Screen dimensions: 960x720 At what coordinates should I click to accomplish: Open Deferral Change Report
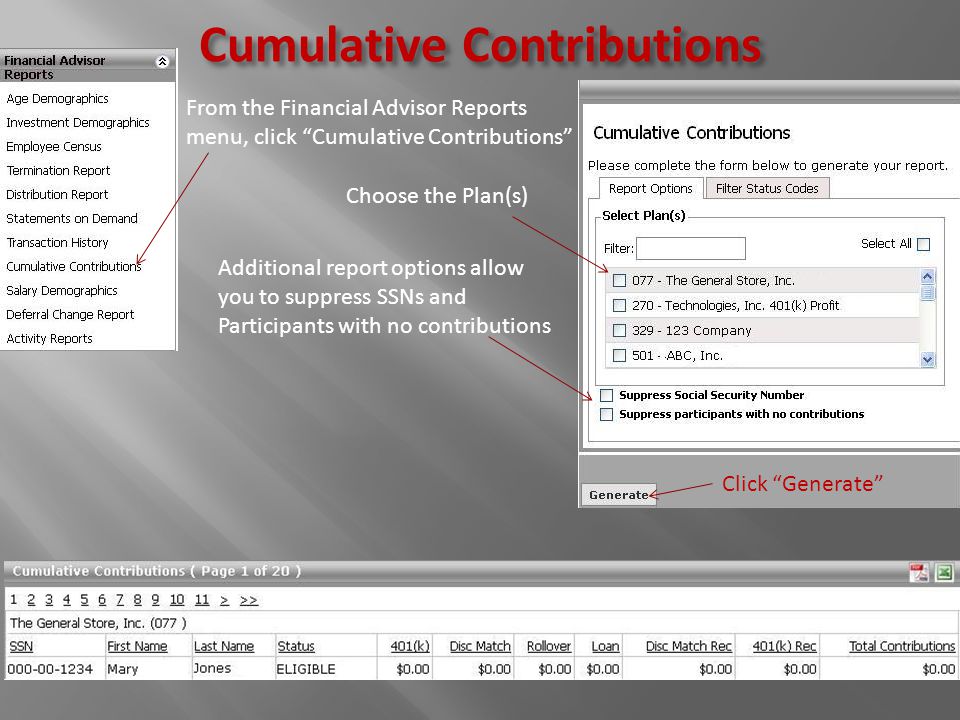[70, 315]
